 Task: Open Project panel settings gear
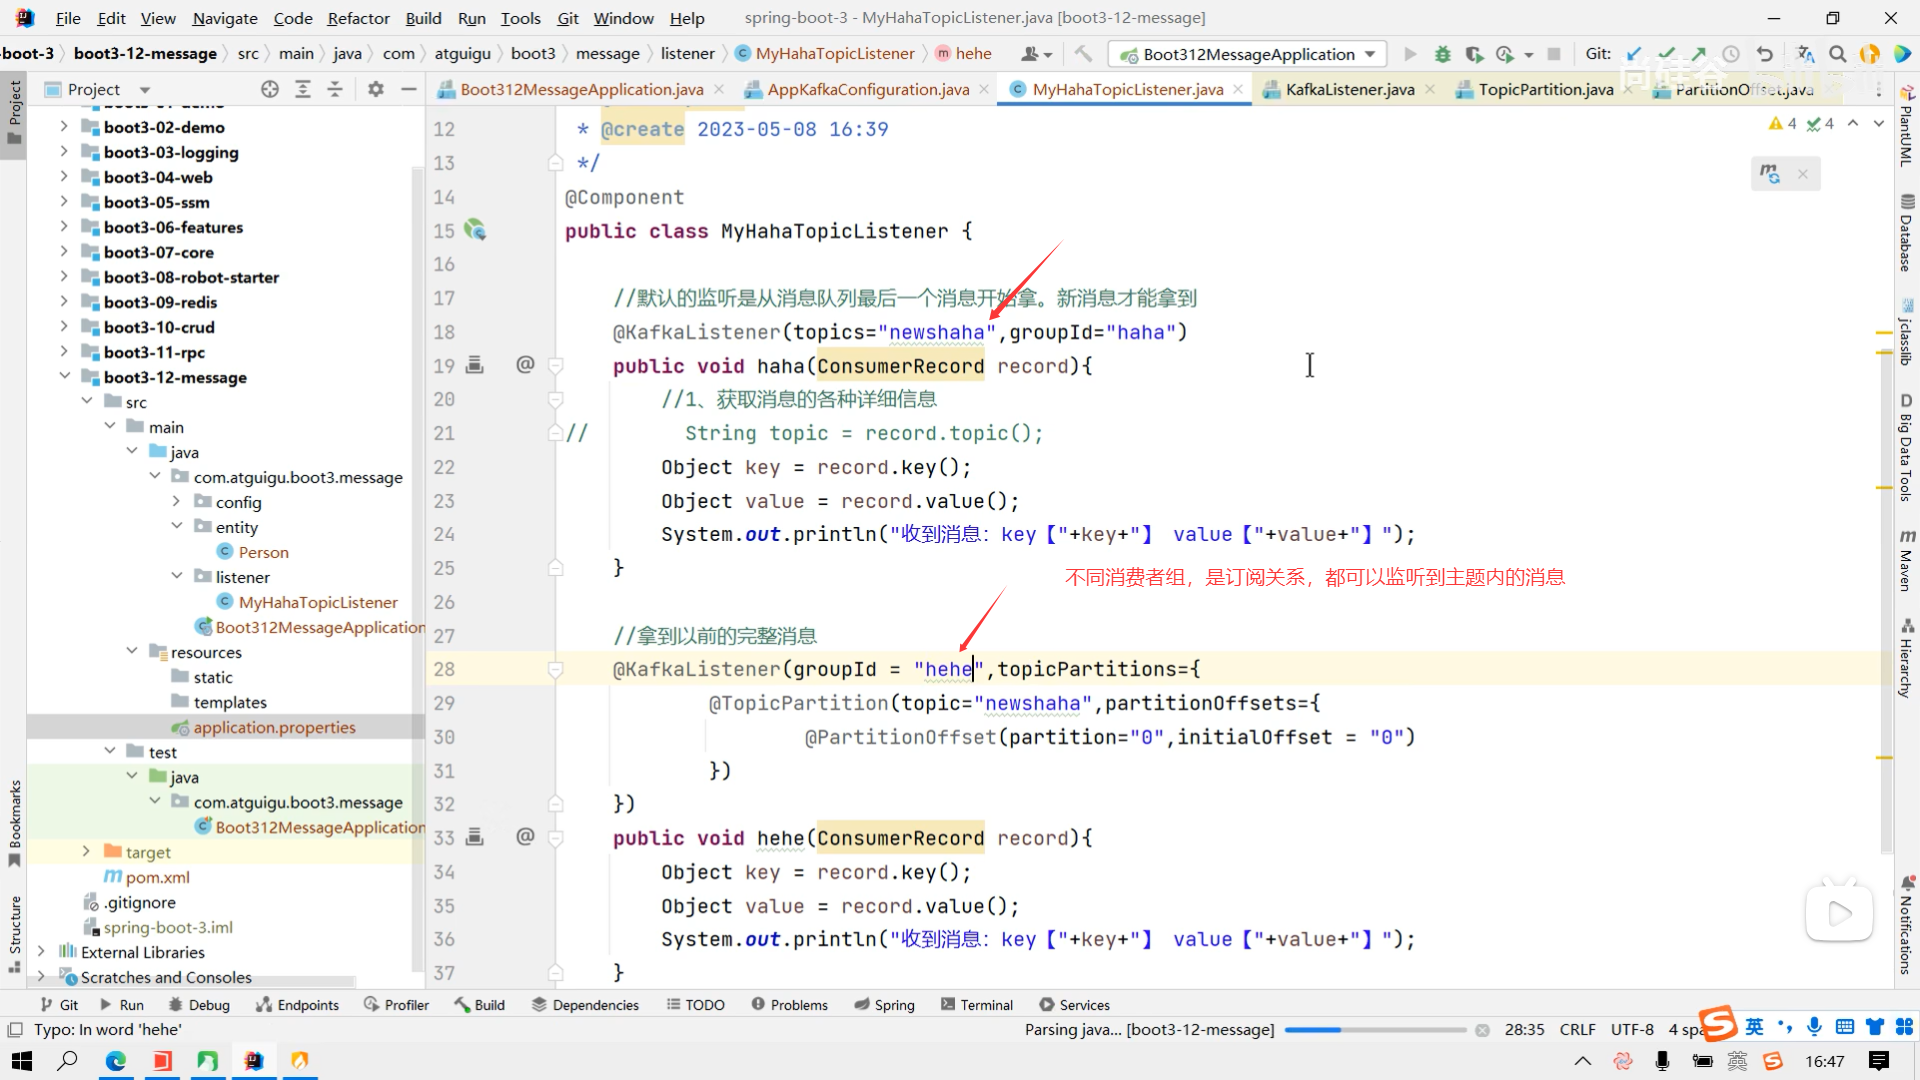pyautogui.click(x=376, y=89)
